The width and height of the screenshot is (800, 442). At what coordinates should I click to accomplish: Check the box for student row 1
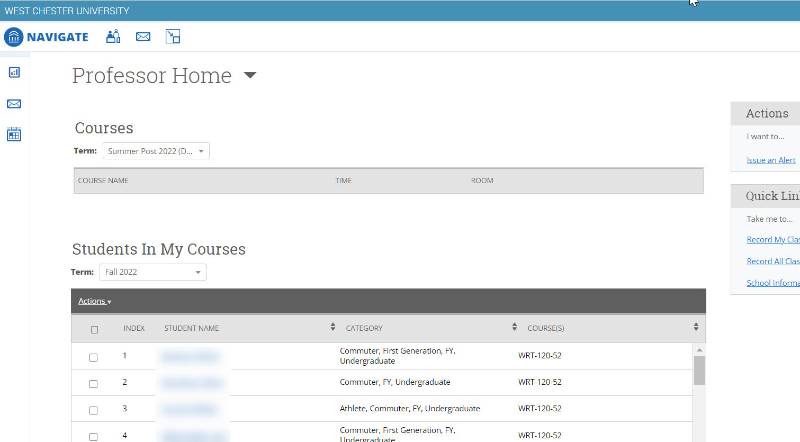click(94, 357)
